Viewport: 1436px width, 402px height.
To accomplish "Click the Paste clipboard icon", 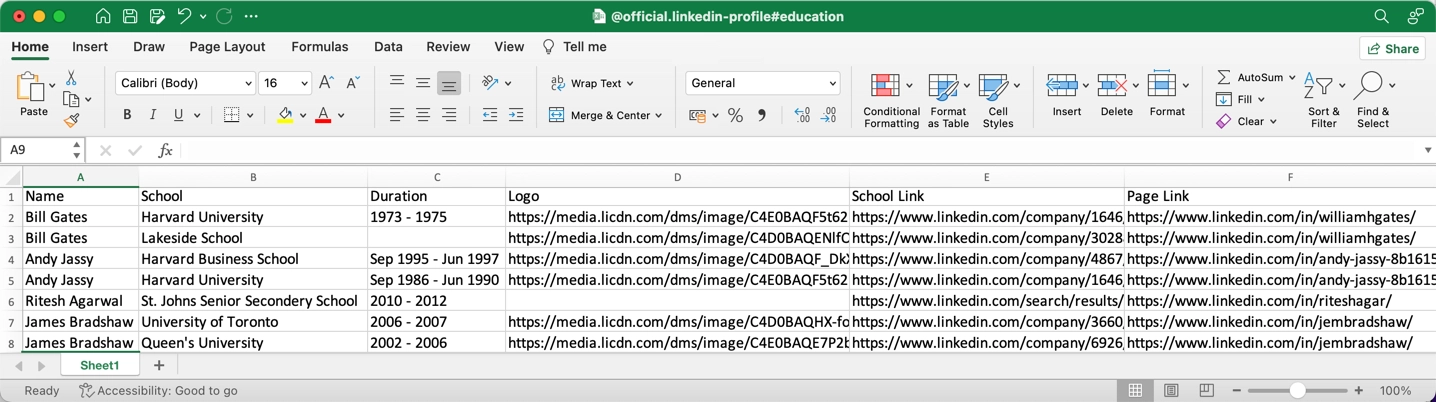I will [x=30, y=88].
